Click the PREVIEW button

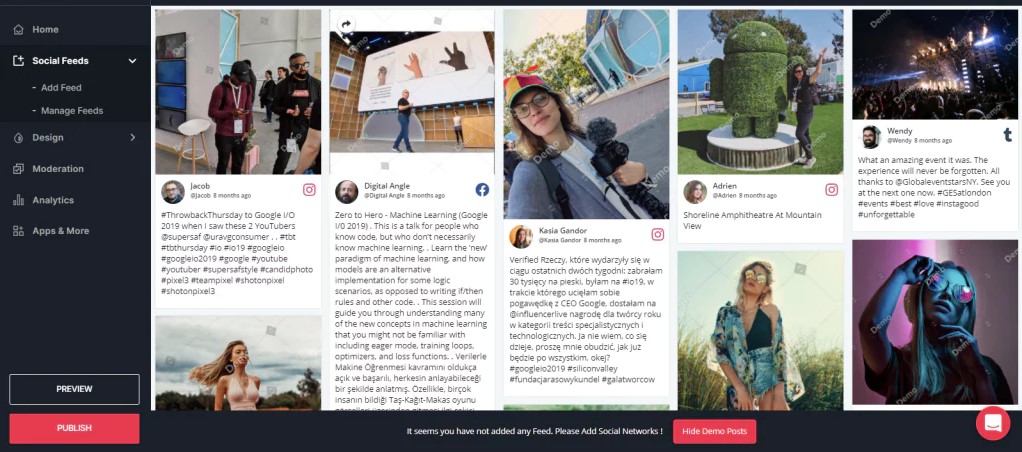click(74, 389)
